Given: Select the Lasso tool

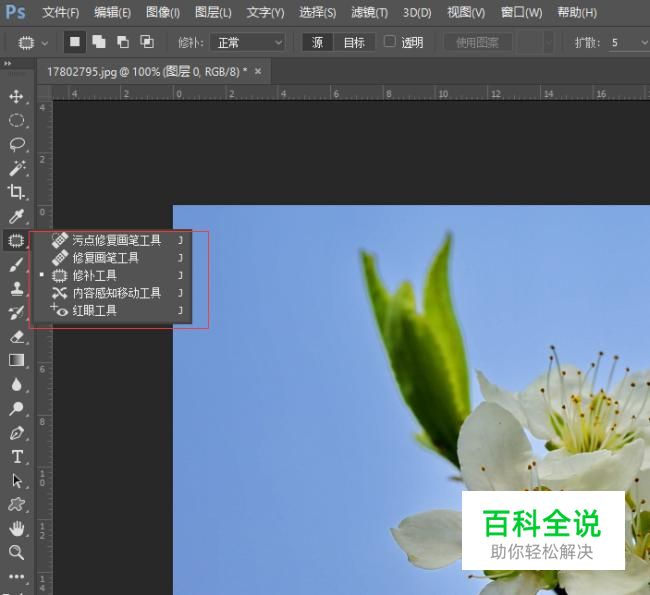Looking at the screenshot, I should click(16, 145).
